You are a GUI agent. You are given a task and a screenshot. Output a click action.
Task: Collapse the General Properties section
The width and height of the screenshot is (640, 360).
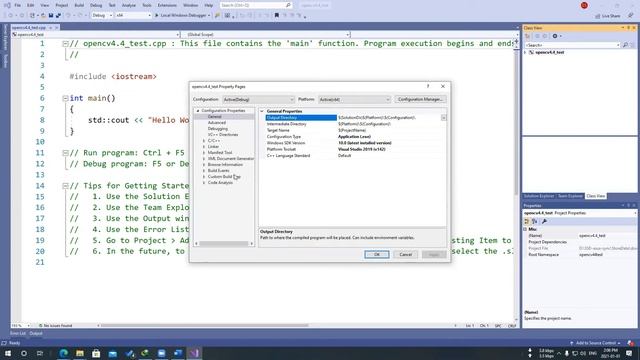click(262, 111)
